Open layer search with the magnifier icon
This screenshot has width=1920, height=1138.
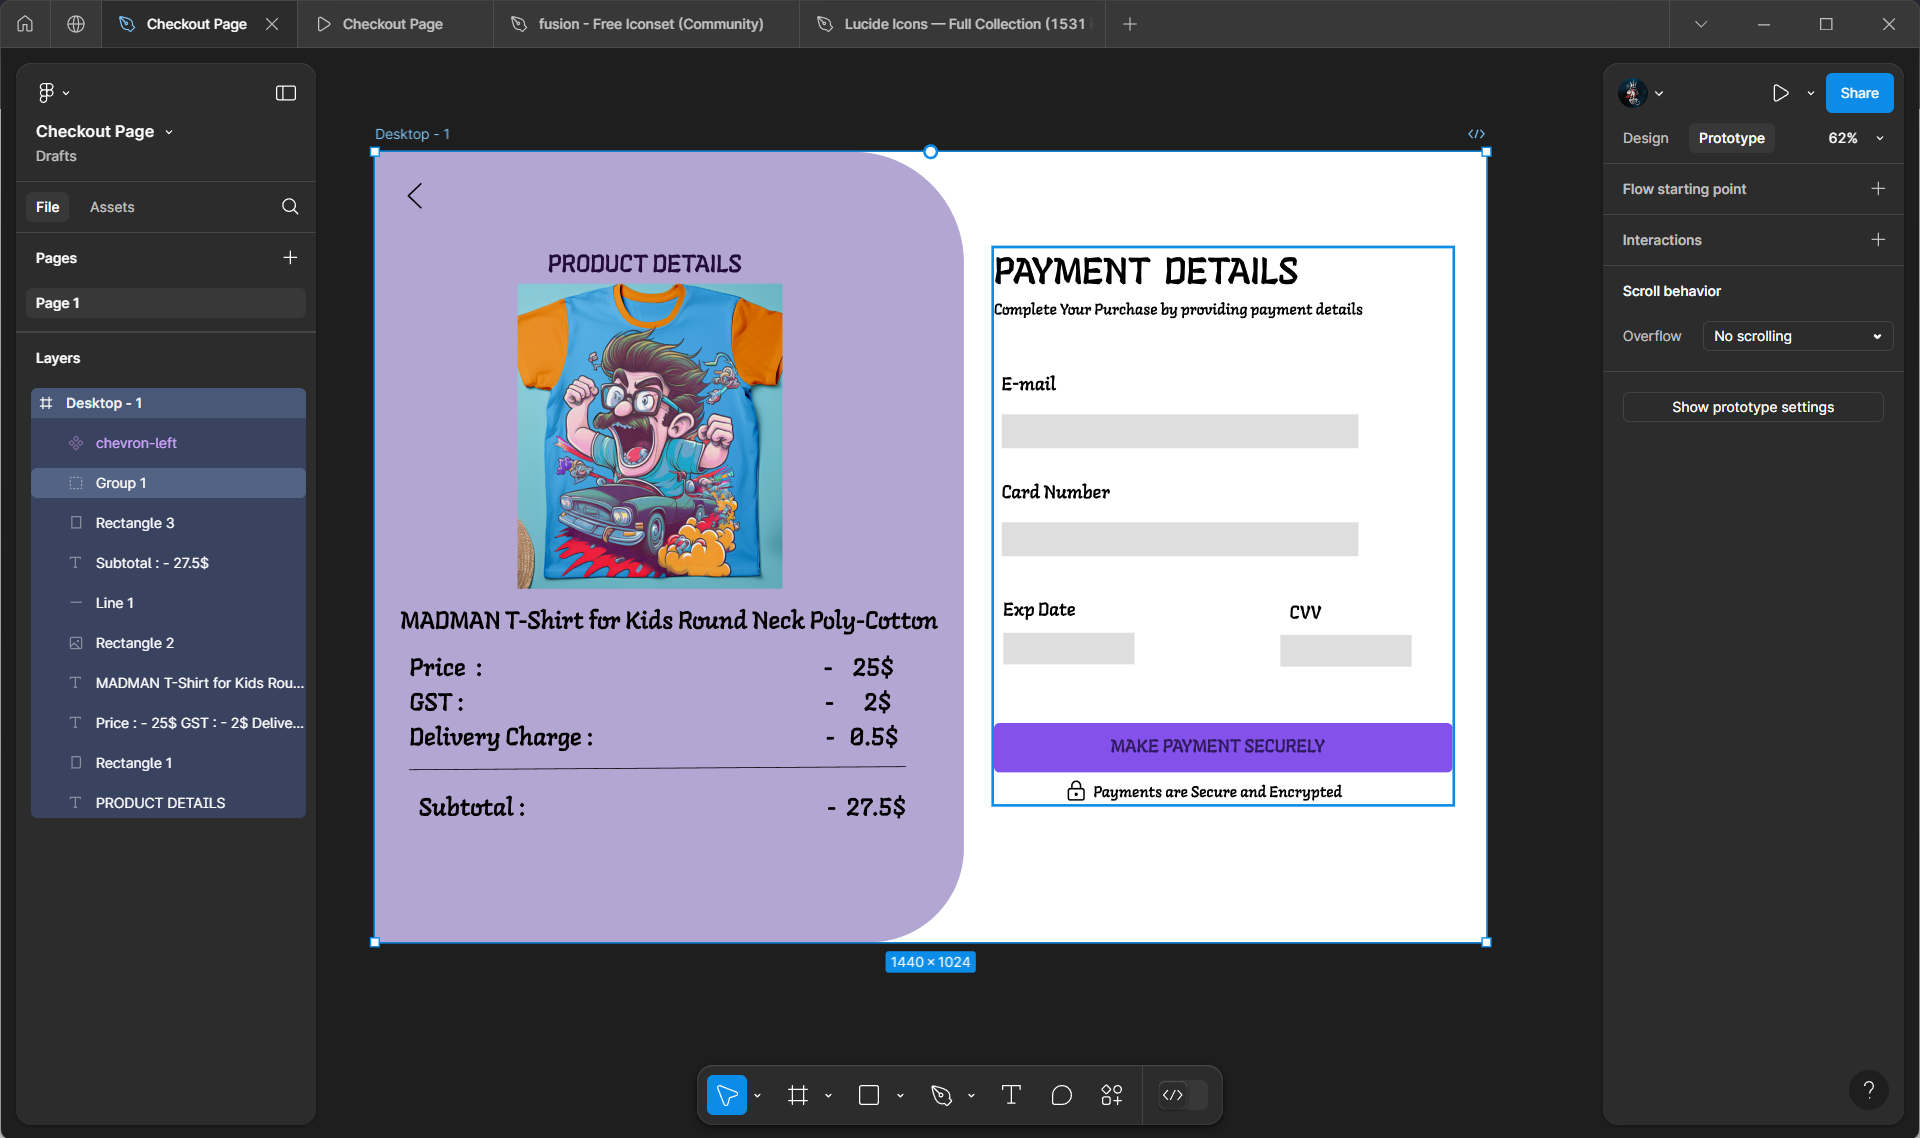289,207
